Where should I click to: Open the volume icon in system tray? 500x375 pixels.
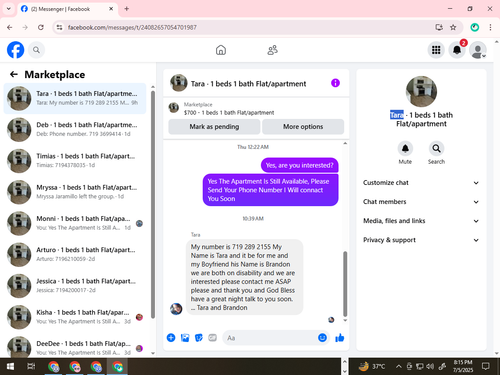point(430,367)
